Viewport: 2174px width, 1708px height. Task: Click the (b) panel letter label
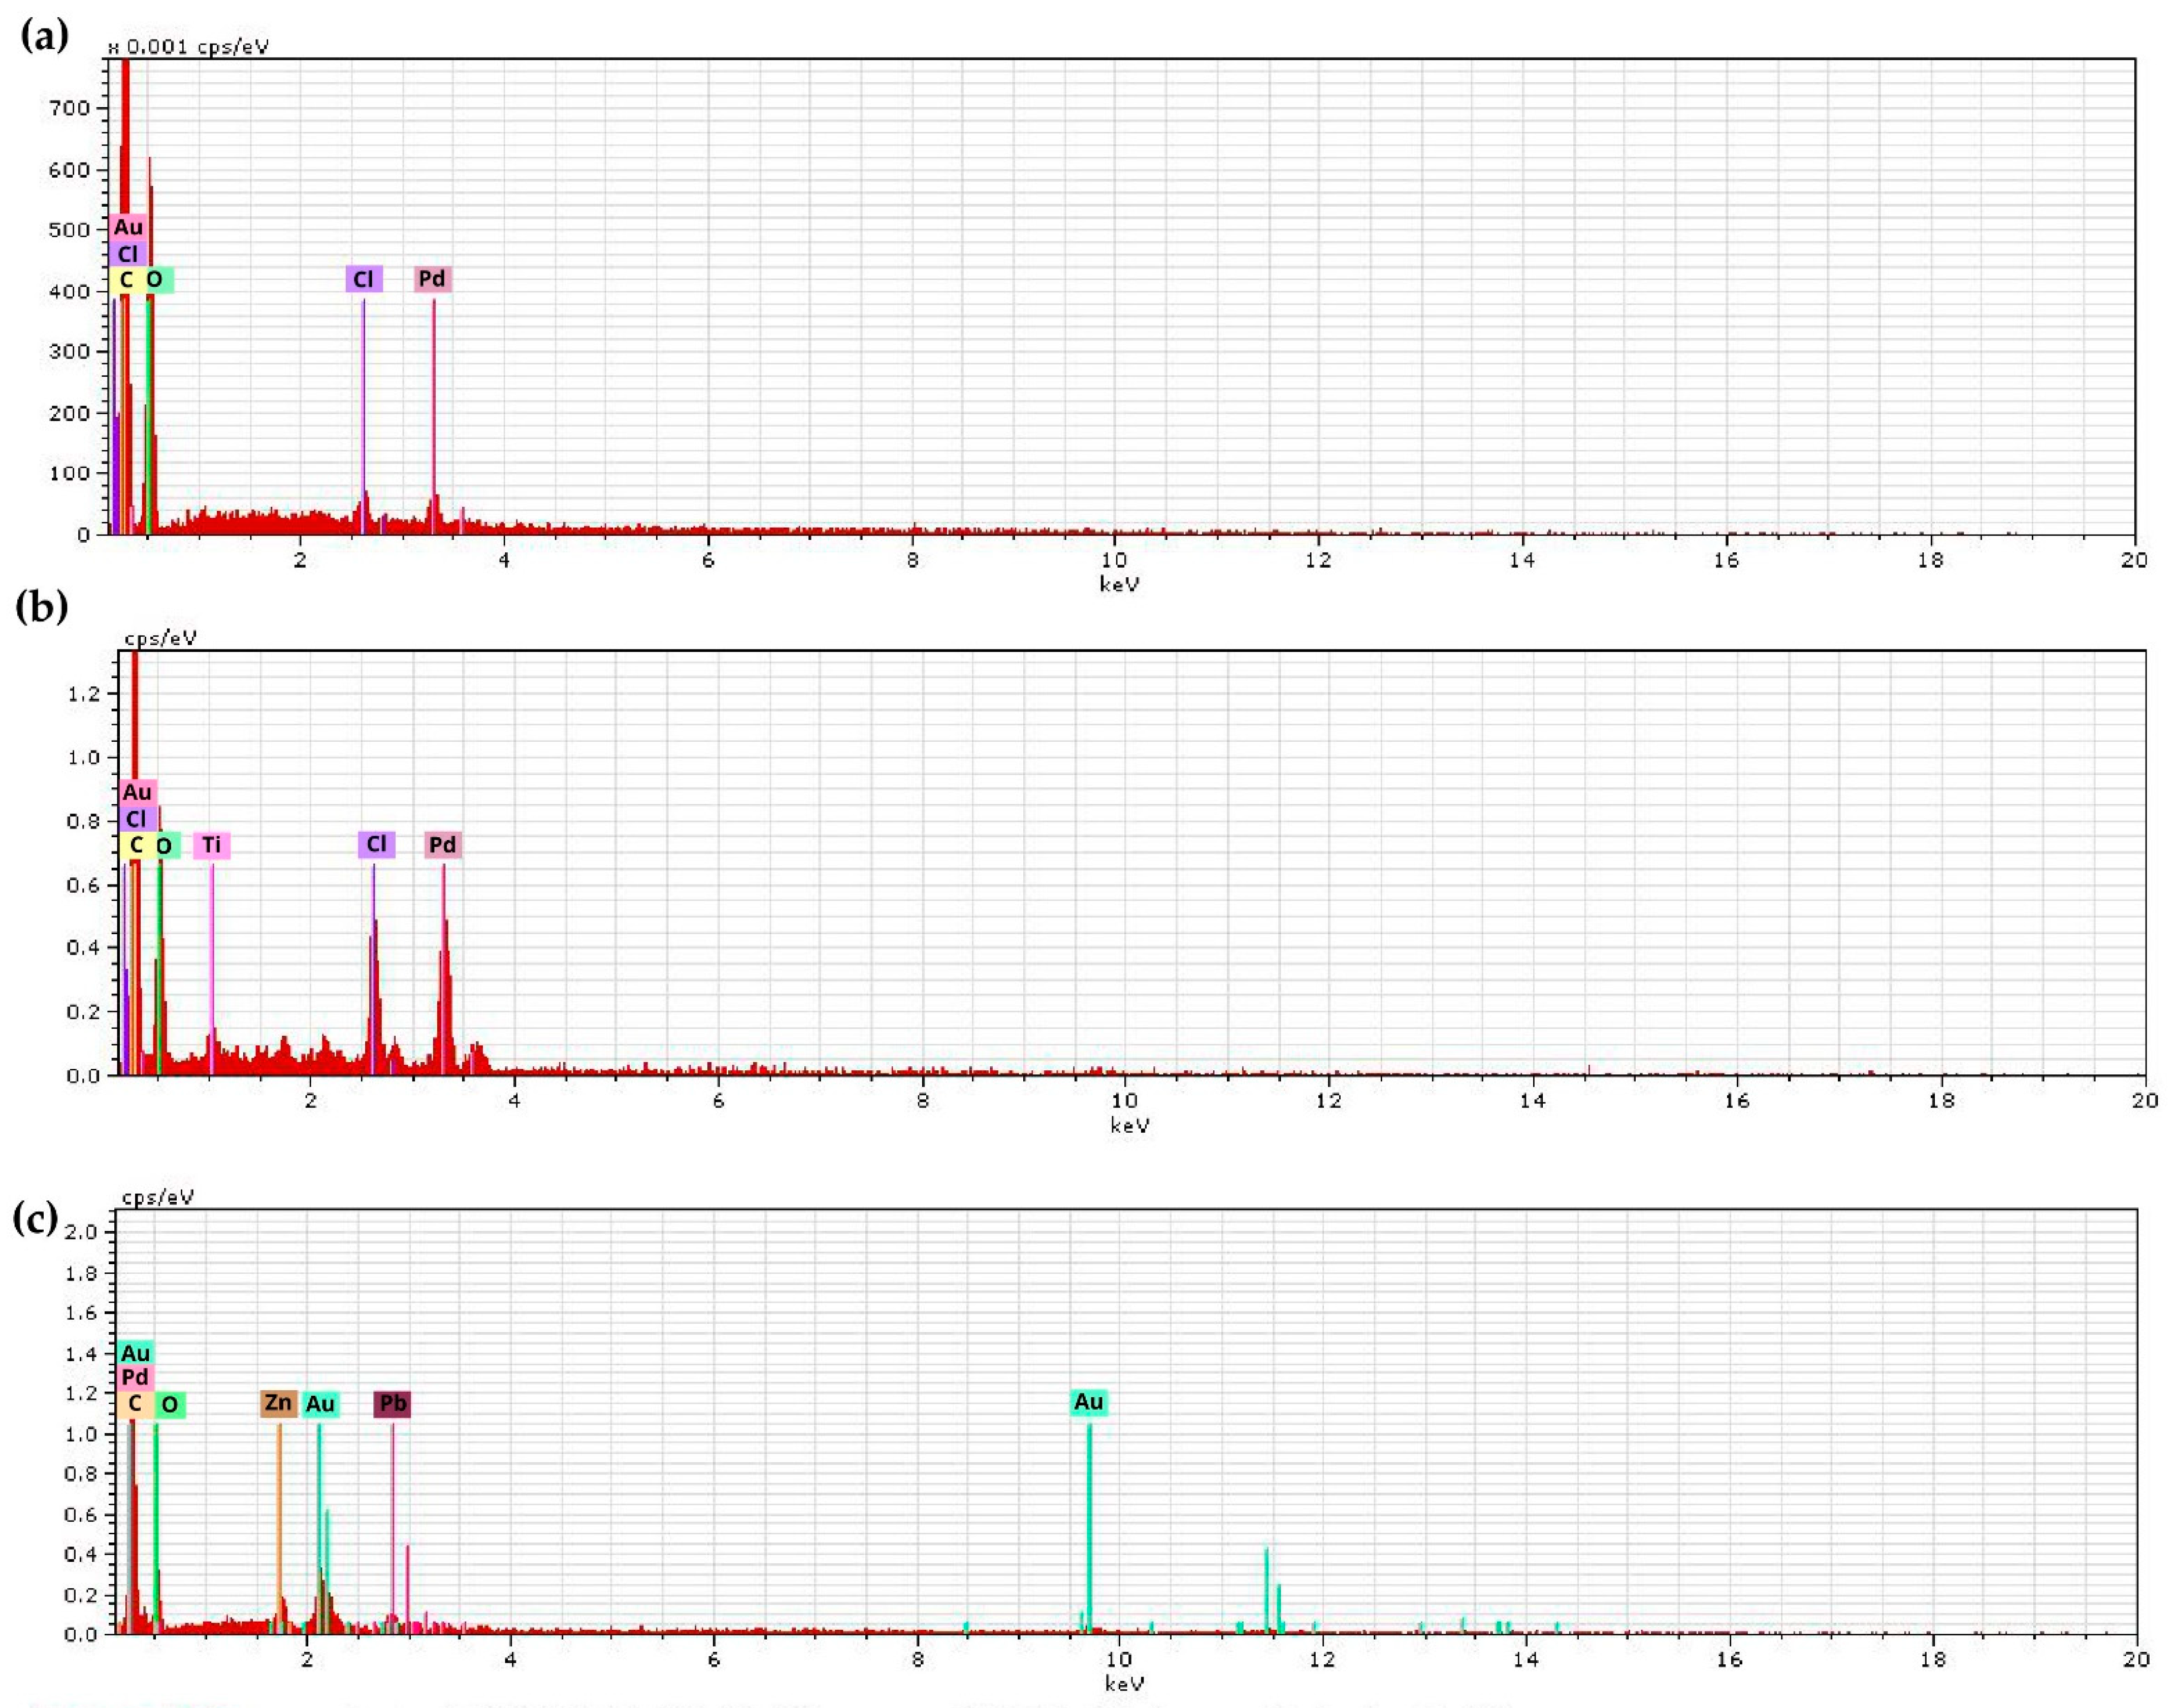[x=41, y=607]
